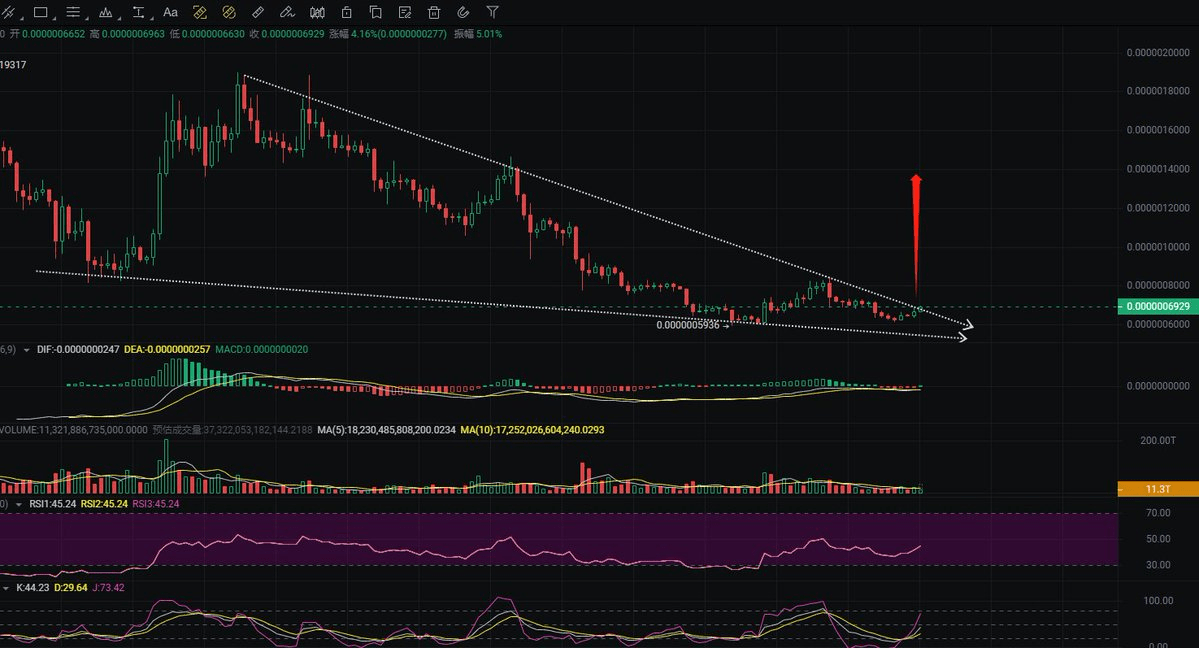The height and width of the screenshot is (648, 1199).
Task: Click the RSI2:45.24 label
Action: pyautogui.click(x=104, y=504)
